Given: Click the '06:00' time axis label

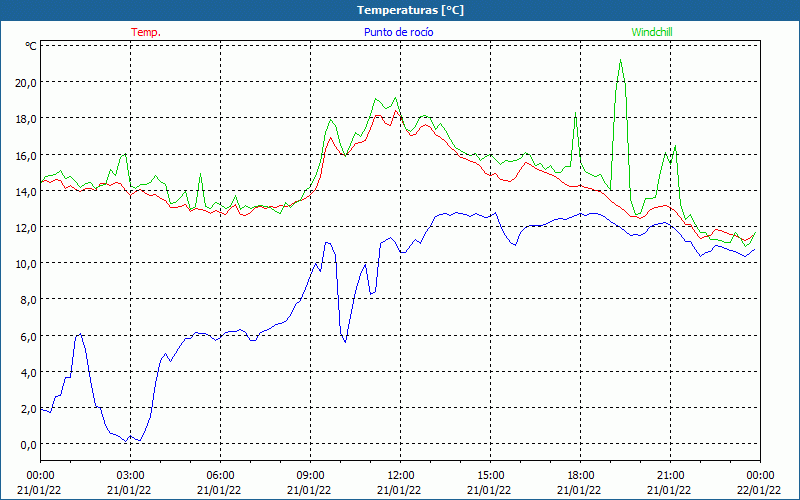Looking at the screenshot, I should point(220,476).
